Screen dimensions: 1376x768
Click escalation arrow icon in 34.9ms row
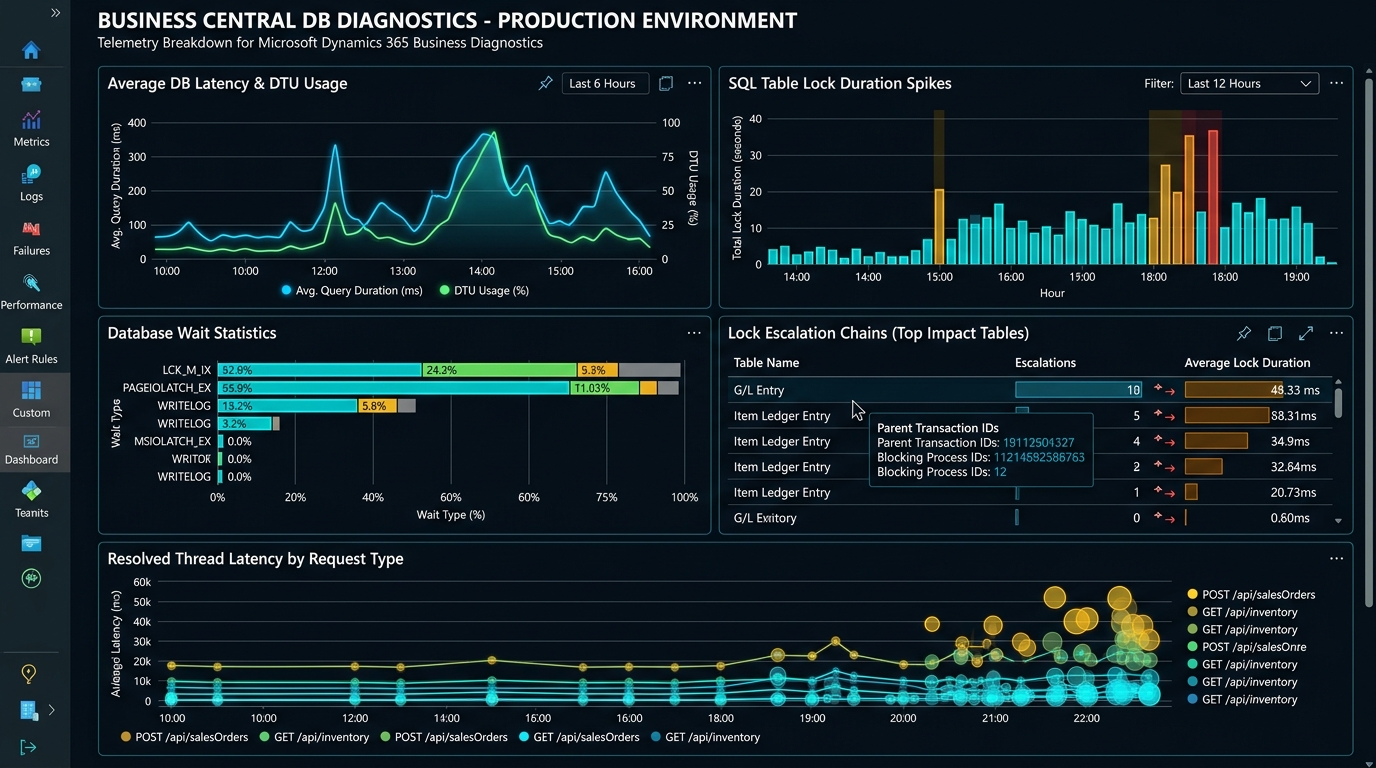click(1164, 441)
